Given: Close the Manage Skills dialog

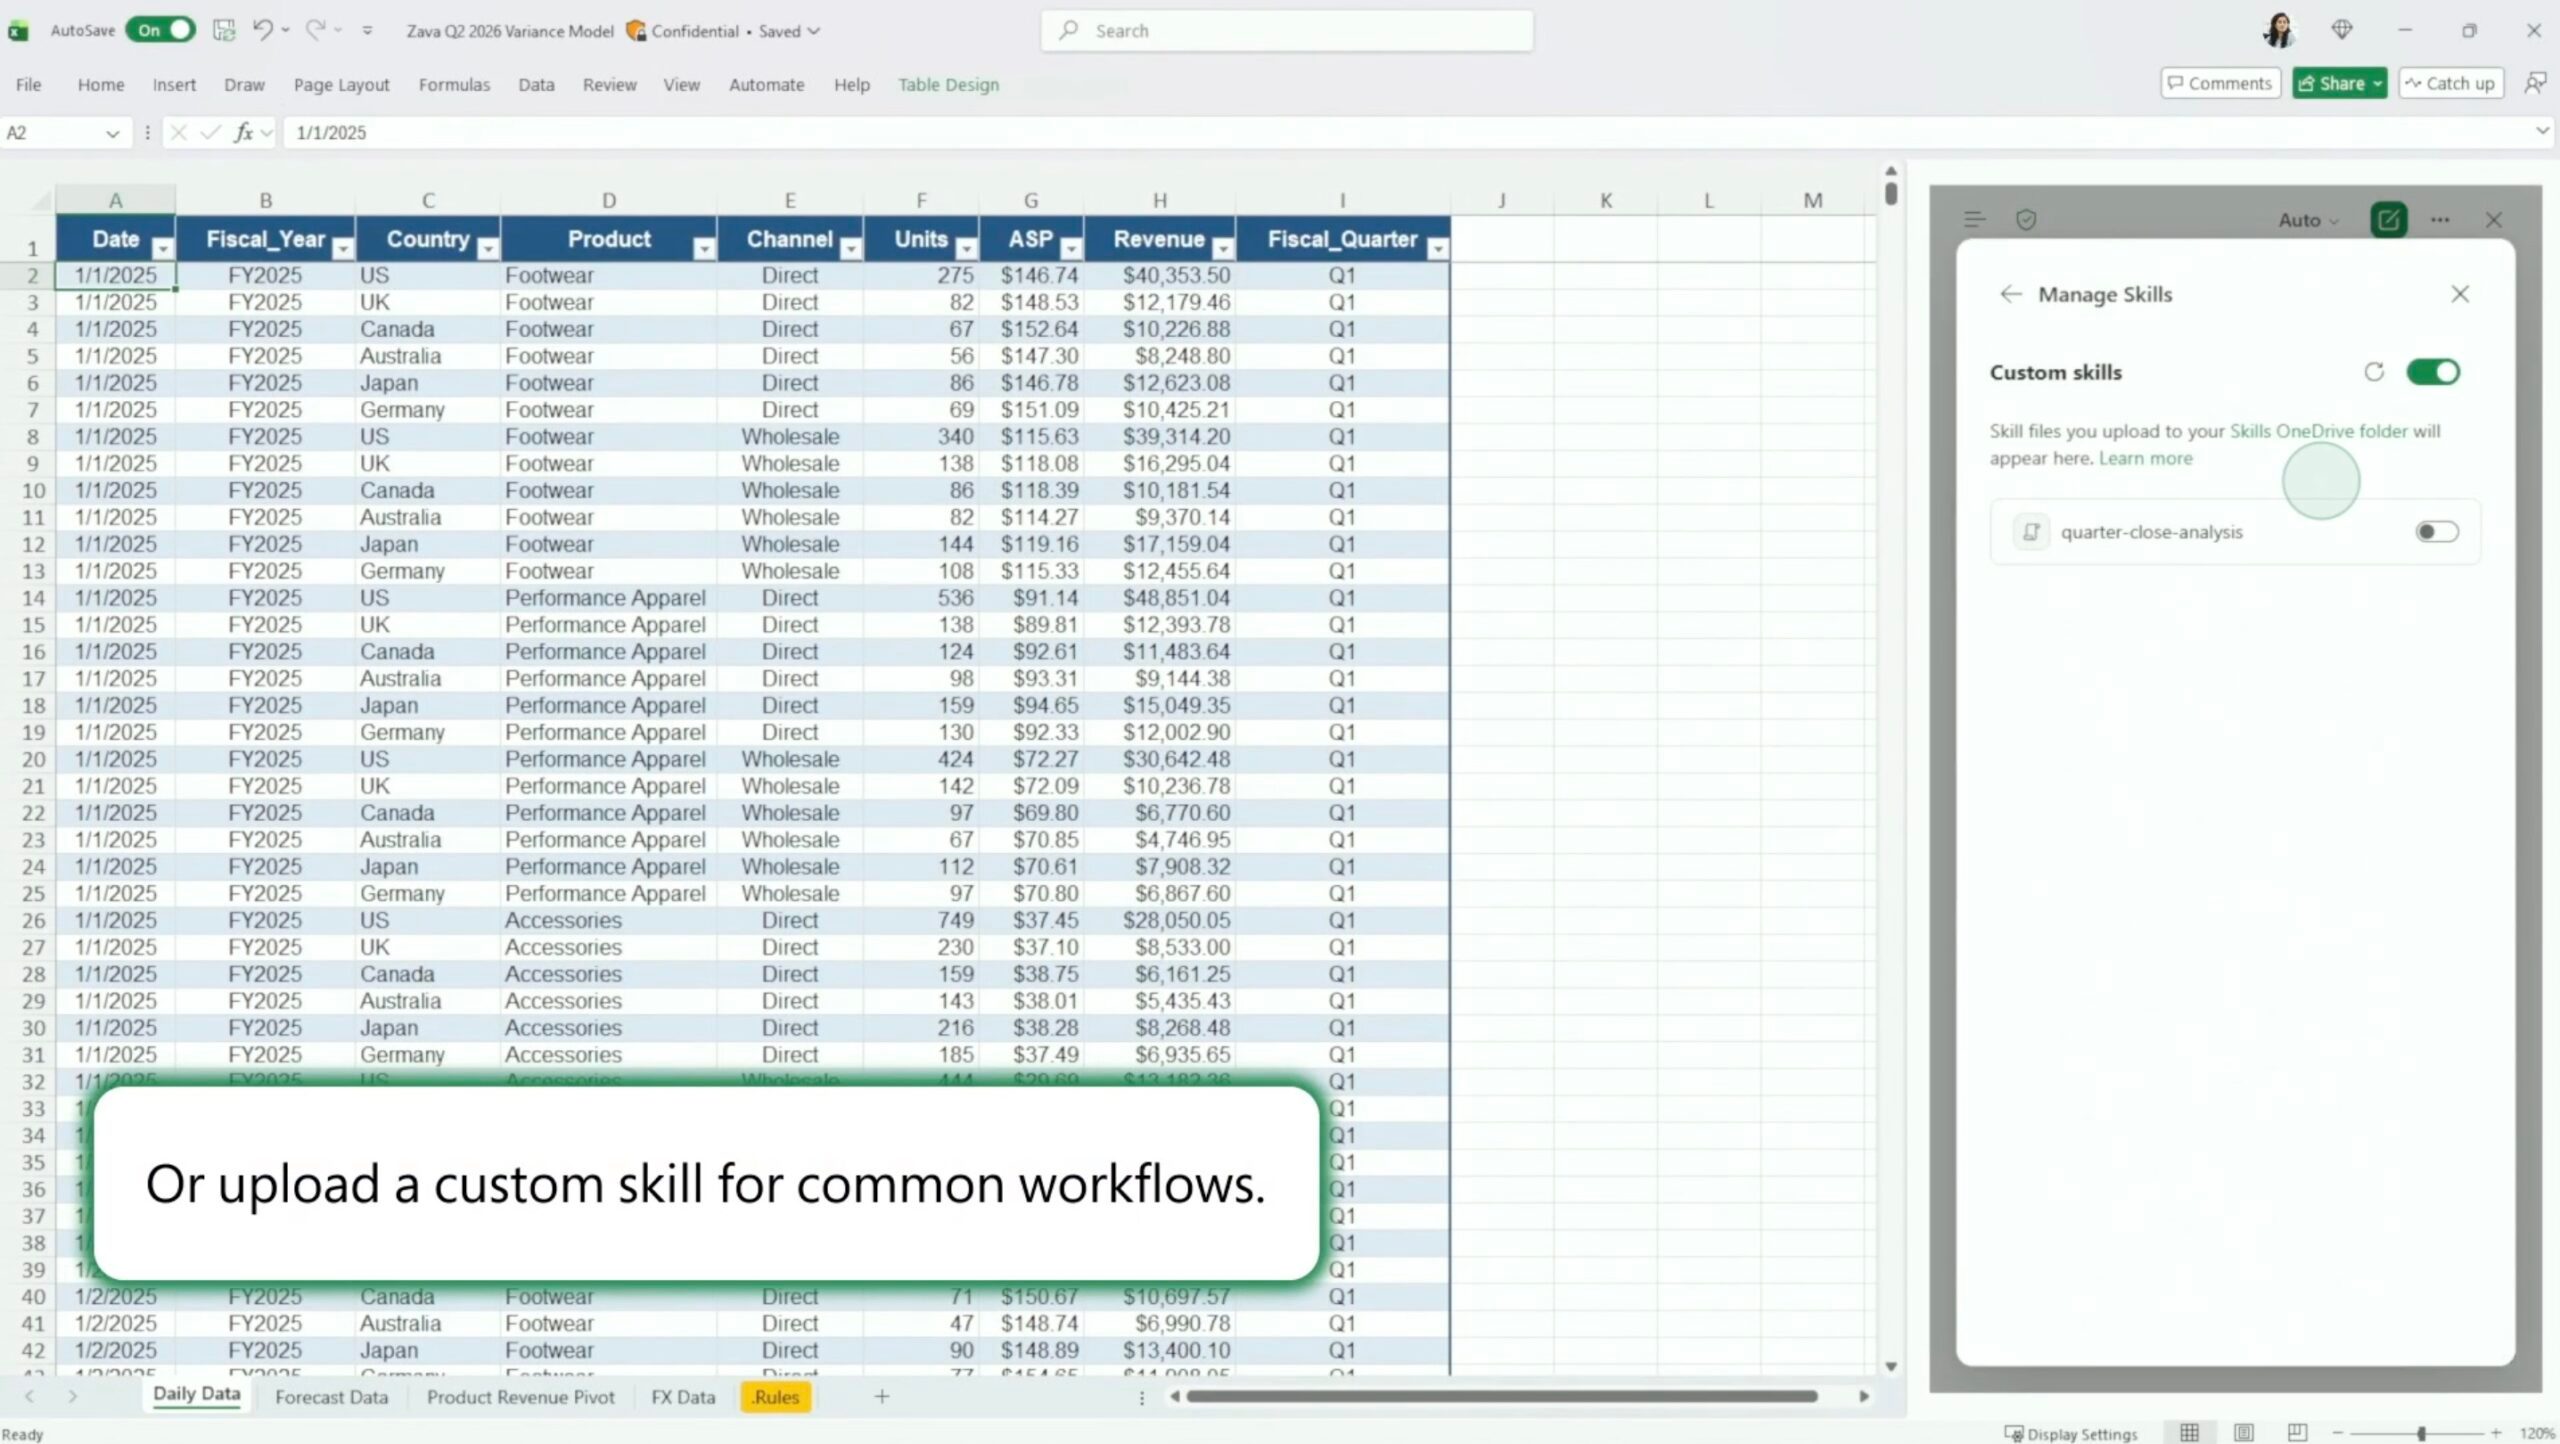Looking at the screenshot, I should pos(2460,294).
